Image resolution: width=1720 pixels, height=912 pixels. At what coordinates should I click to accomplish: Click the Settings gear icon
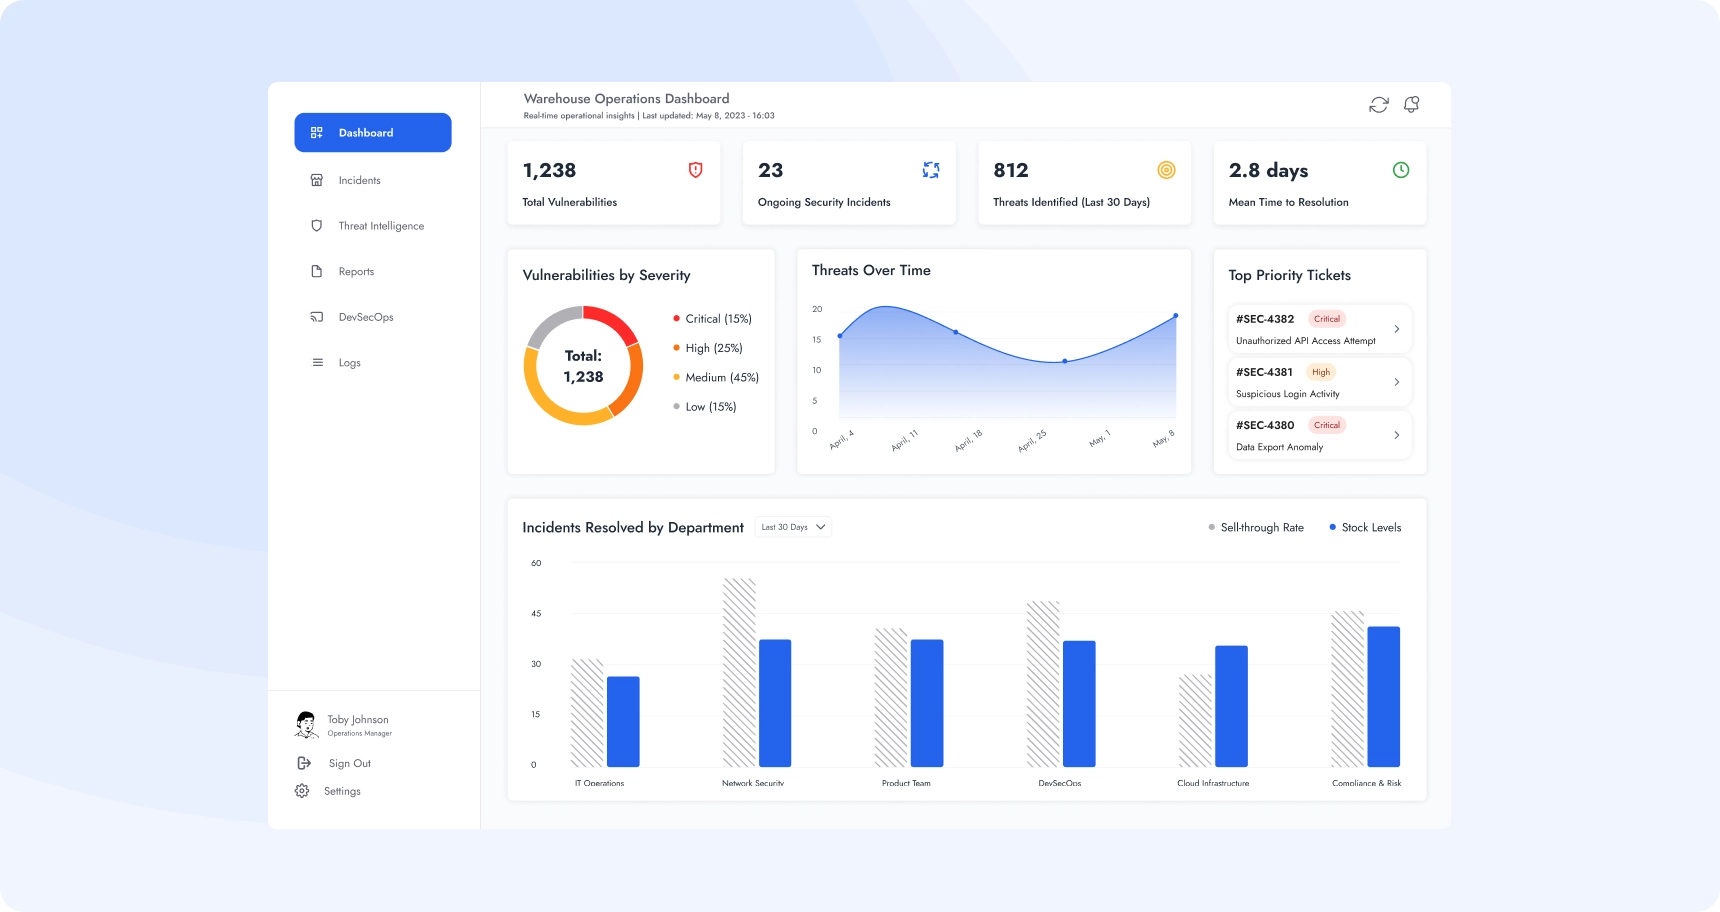pos(302,791)
